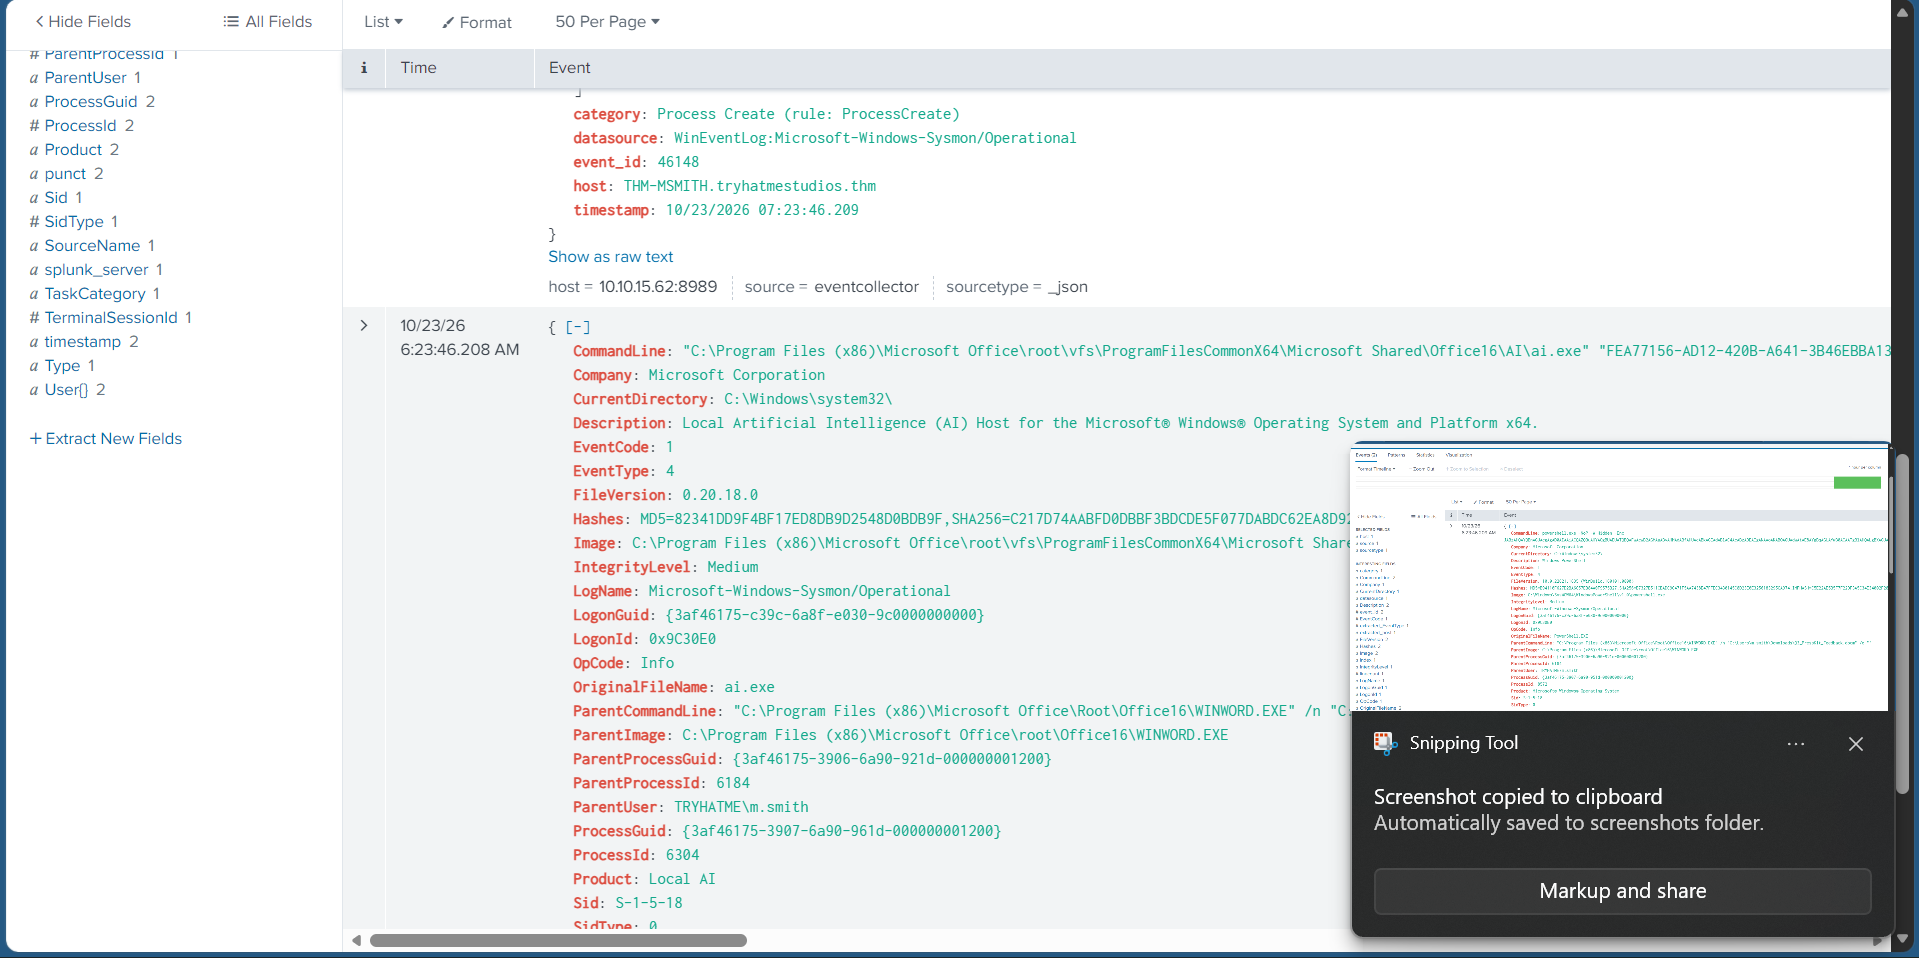This screenshot has width=1919, height=958.
Task: Click Hide Fields chevron link
Action: pos(83,21)
